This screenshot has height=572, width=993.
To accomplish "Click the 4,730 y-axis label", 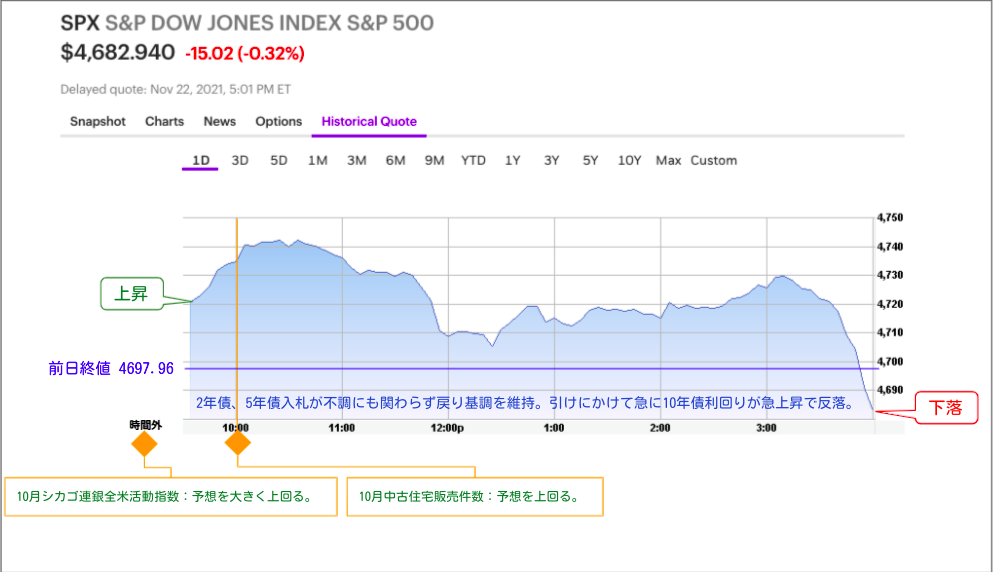I will (890, 275).
